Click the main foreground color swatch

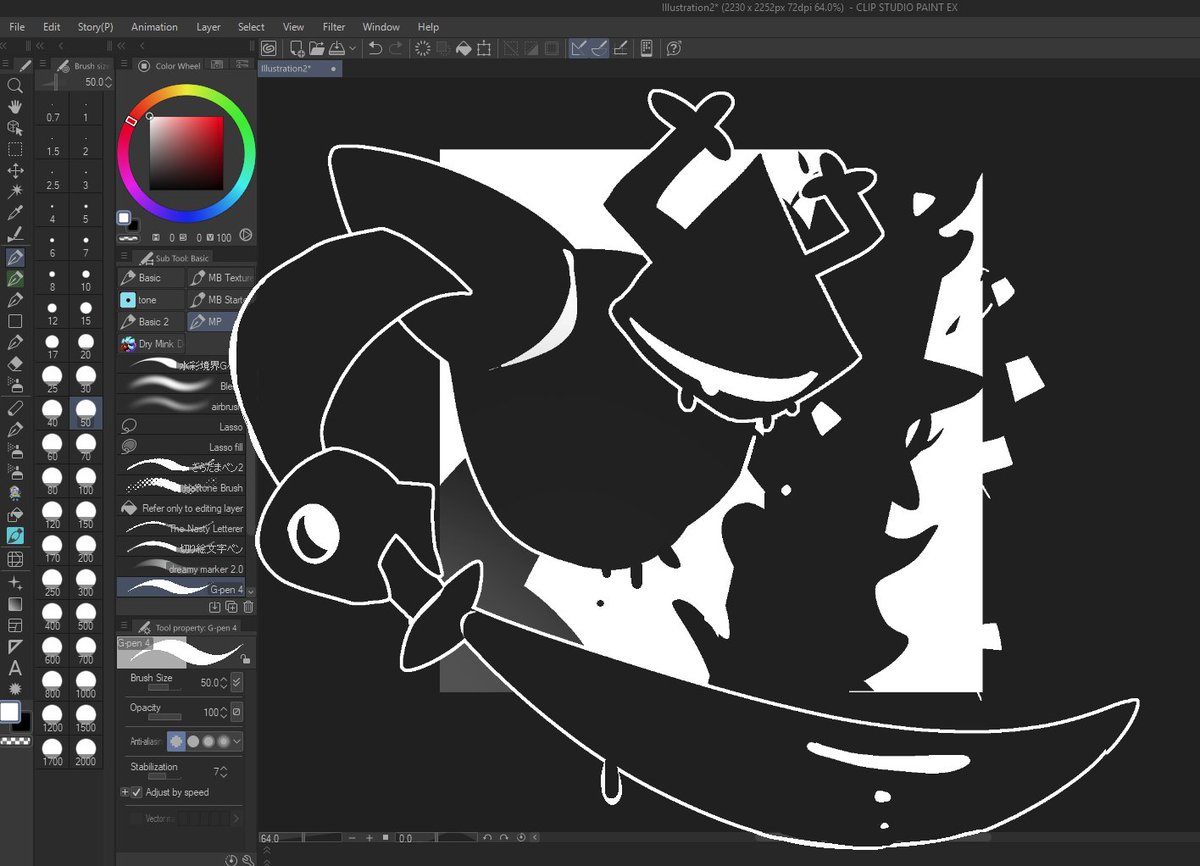click(x=10, y=711)
